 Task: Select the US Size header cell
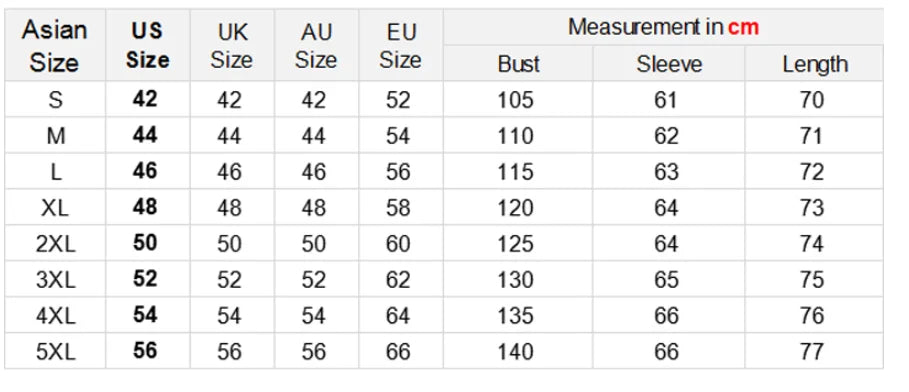click(x=147, y=45)
